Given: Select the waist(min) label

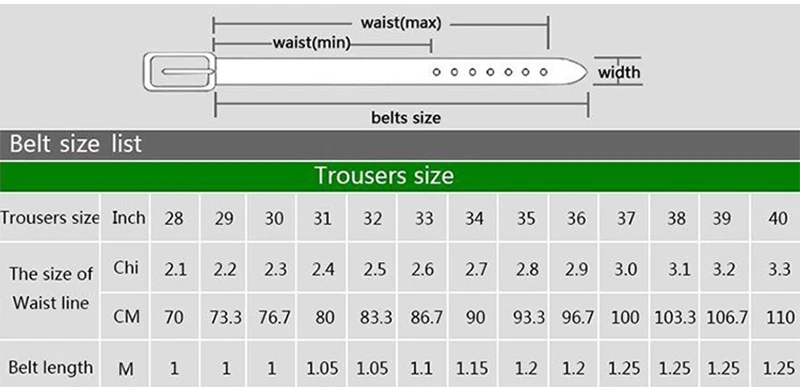Looking at the screenshot, I should (x=312, y=43).
